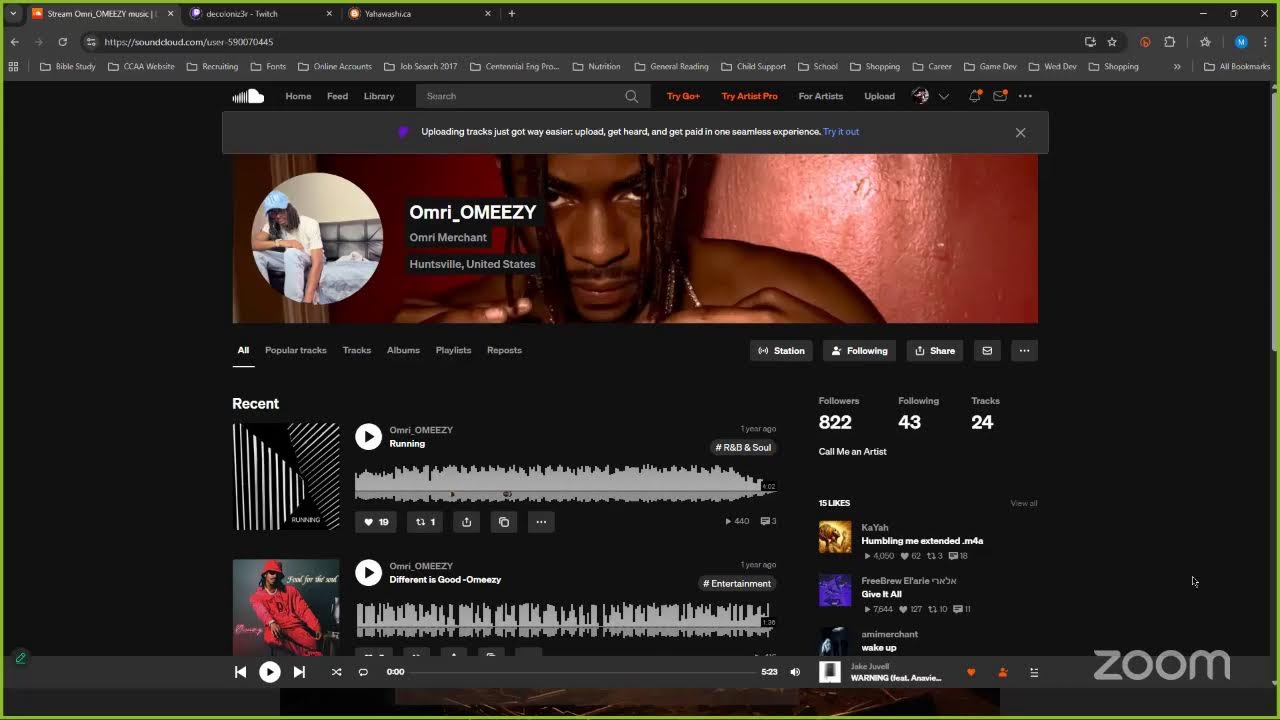Switch to the Playlists tab
Viewport: 1280px width, 720px height.
453,350
